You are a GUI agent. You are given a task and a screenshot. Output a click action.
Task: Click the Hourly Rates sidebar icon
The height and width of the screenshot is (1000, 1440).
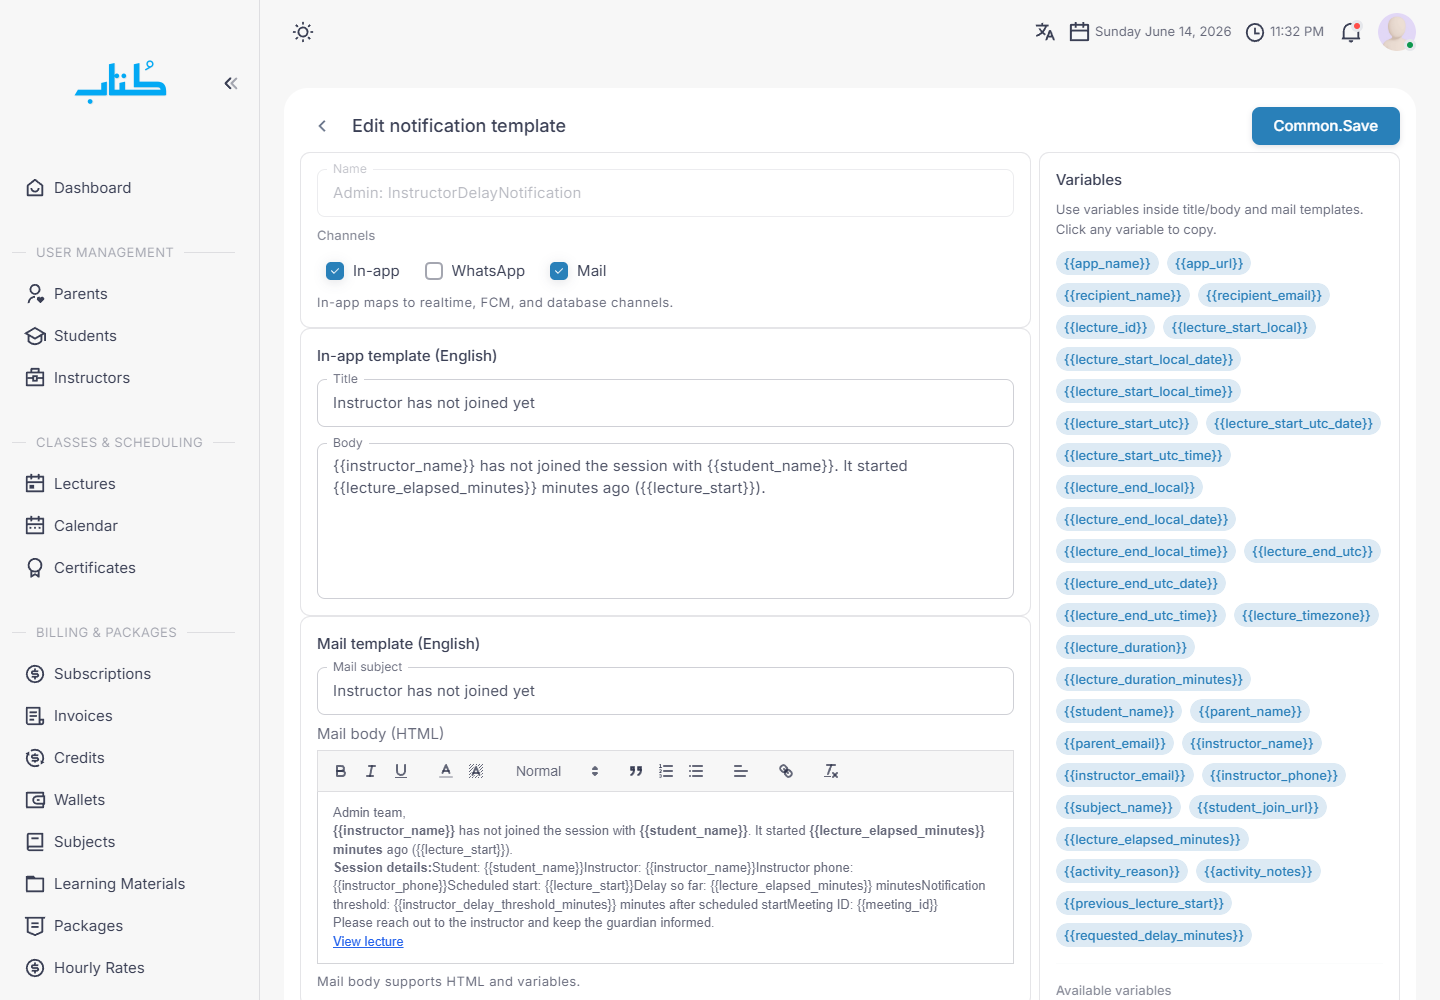point(35,968)
